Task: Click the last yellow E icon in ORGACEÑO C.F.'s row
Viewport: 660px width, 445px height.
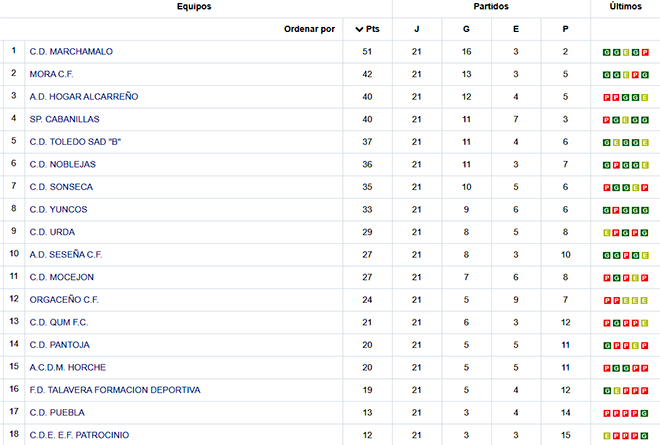Action: coord(645,301)
